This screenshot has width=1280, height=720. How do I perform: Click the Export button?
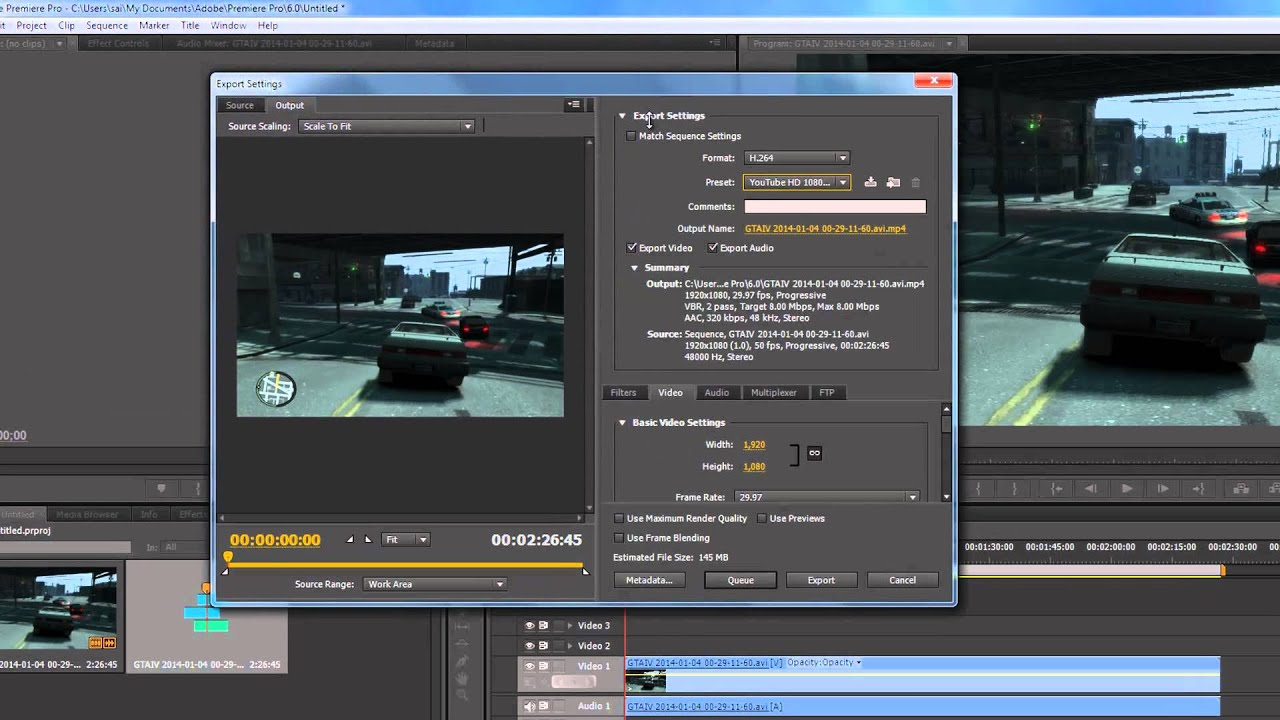pos(821,580)
